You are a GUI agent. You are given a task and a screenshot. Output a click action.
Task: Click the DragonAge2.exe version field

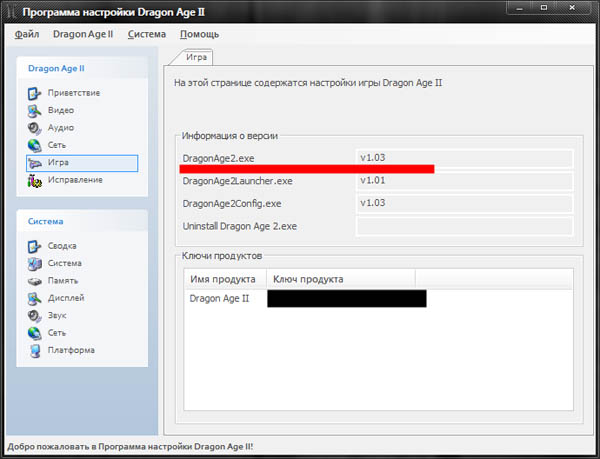coord(465,158)
